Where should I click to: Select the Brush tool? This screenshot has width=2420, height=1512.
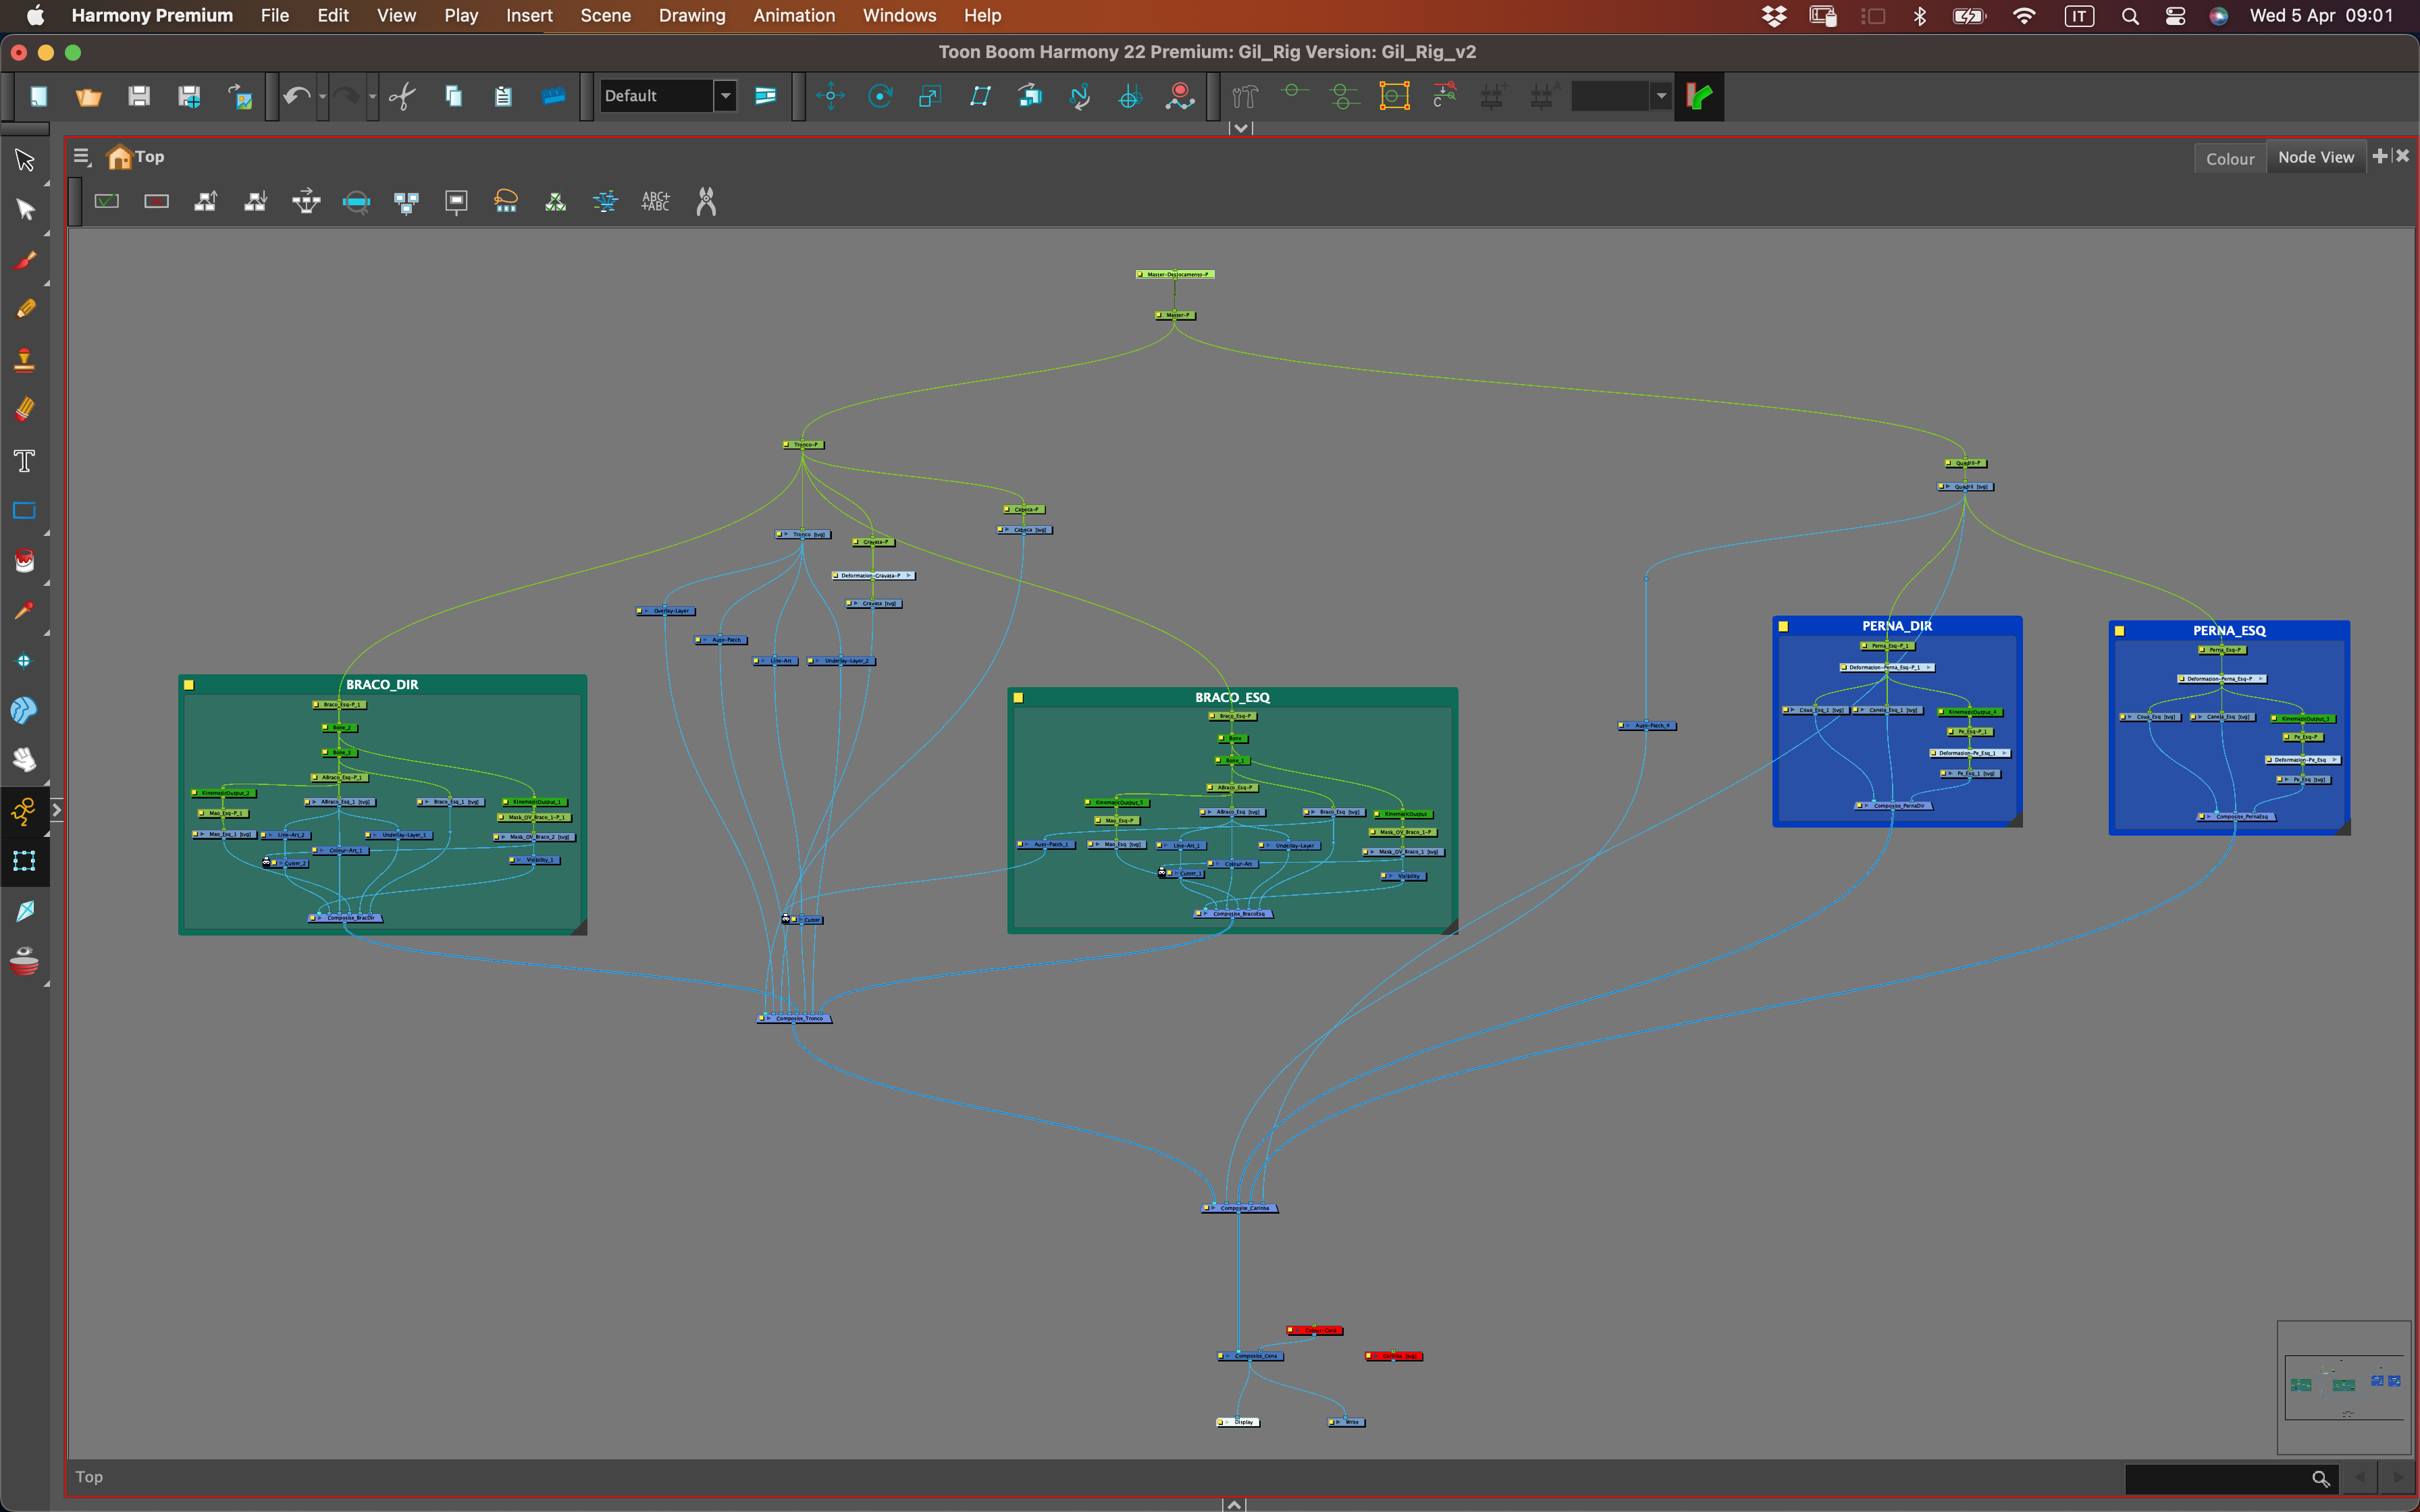tap(24, 260)
